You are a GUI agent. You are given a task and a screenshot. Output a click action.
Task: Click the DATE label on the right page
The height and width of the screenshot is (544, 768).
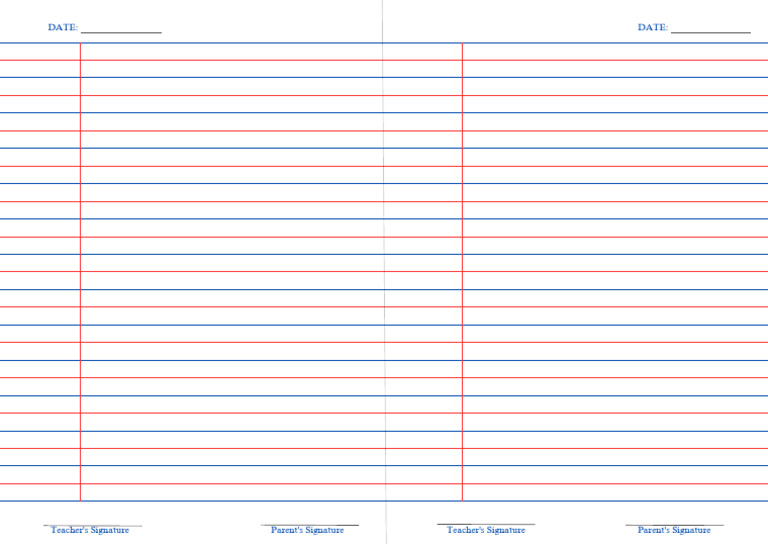(652, 27)
